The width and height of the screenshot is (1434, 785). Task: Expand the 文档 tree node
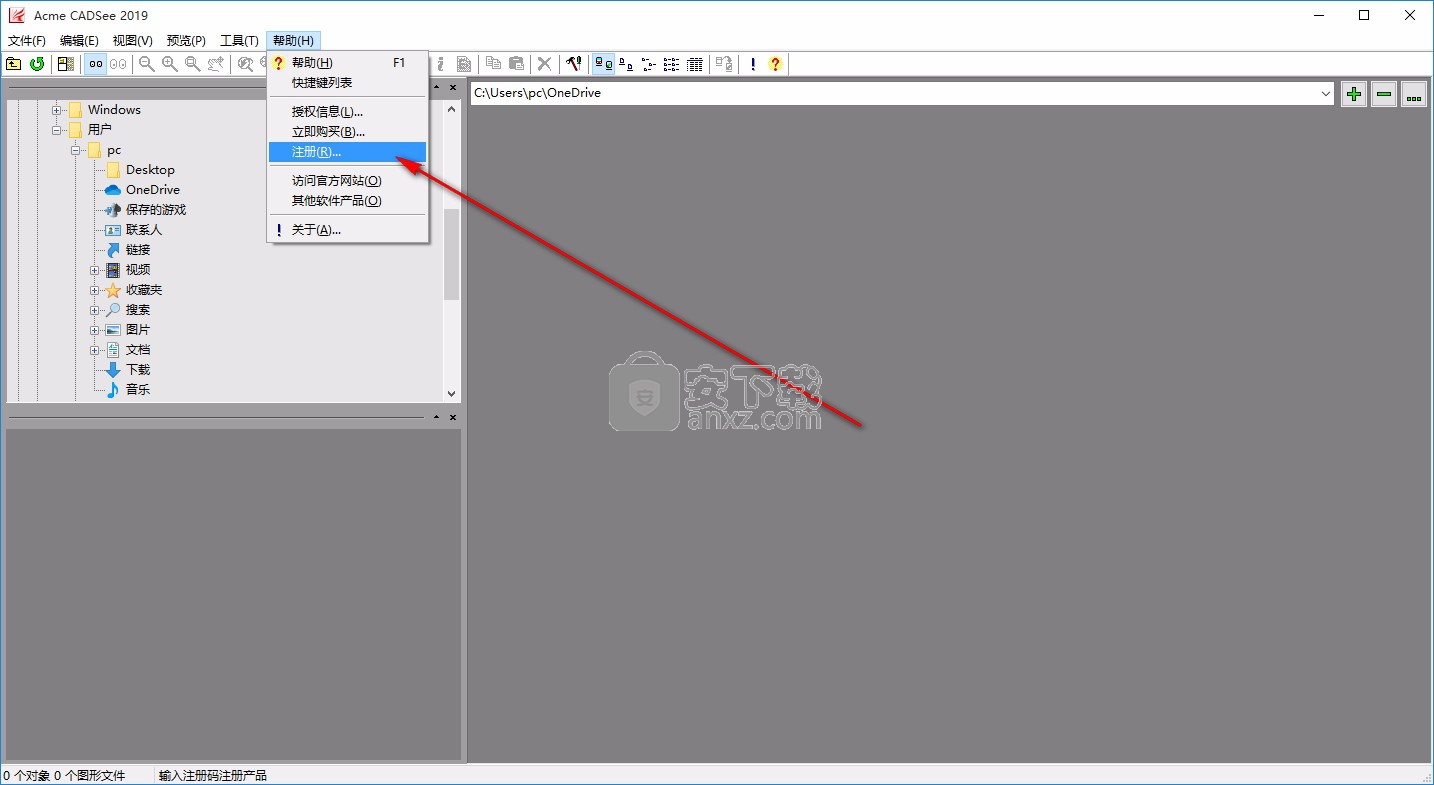95,350
